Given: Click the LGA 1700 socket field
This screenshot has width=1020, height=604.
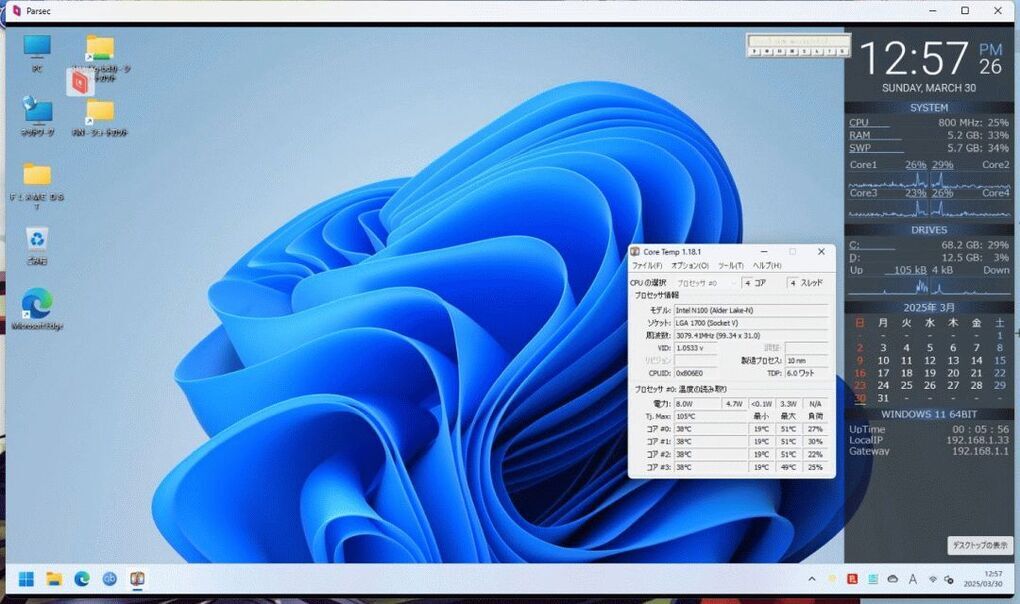Looking at the screenshot, I should (751, 323).
